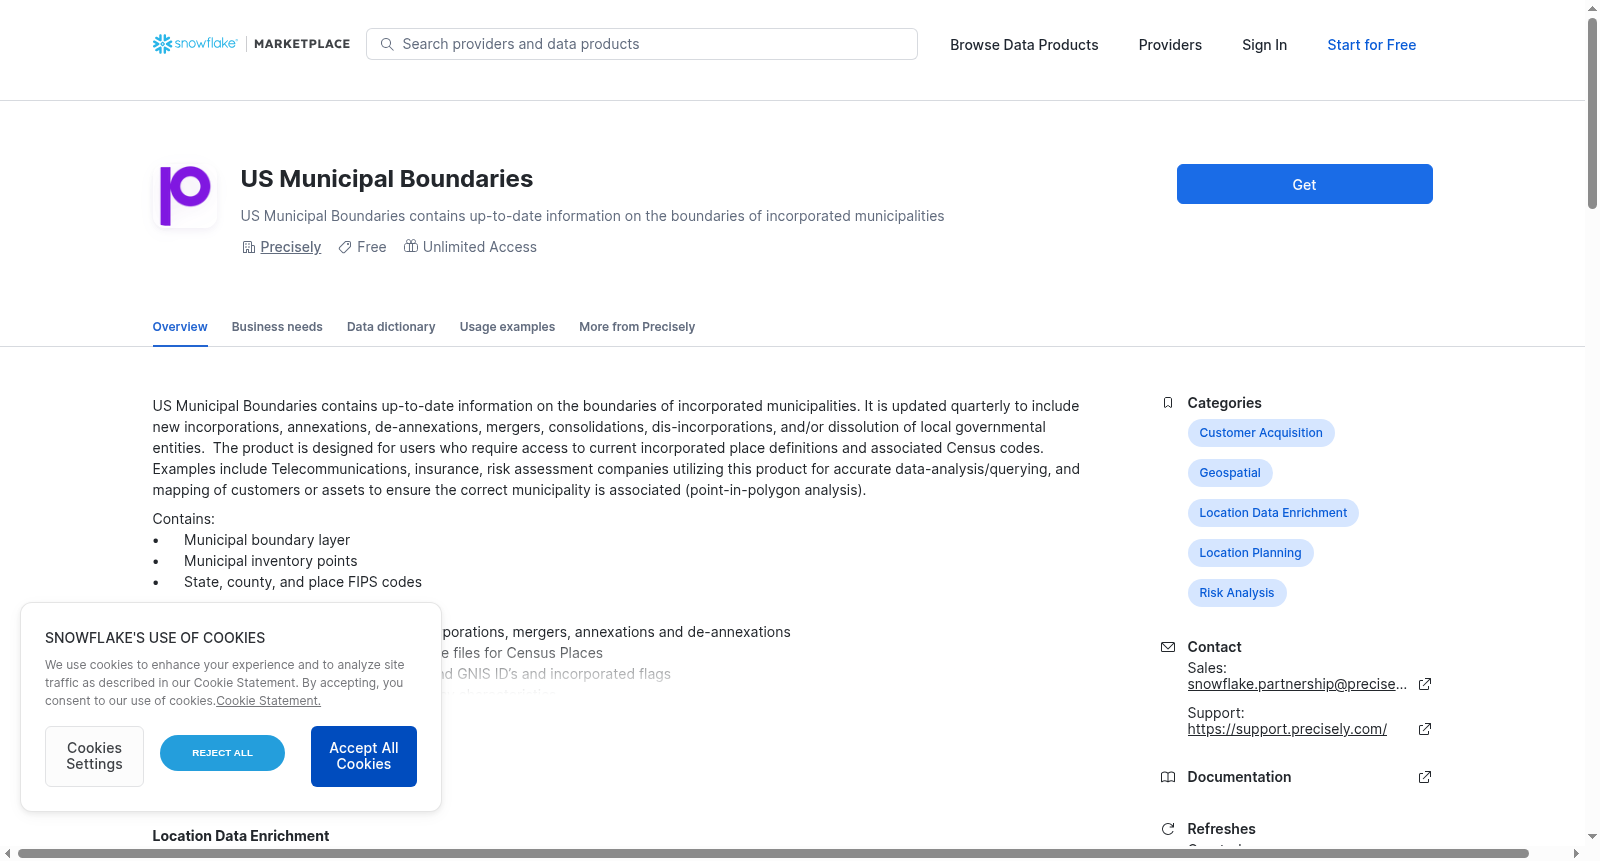1600x861 pixels.
Task: Click the Categories bookmark icon
Action: pyautogui.click(x=1168, y=403)
